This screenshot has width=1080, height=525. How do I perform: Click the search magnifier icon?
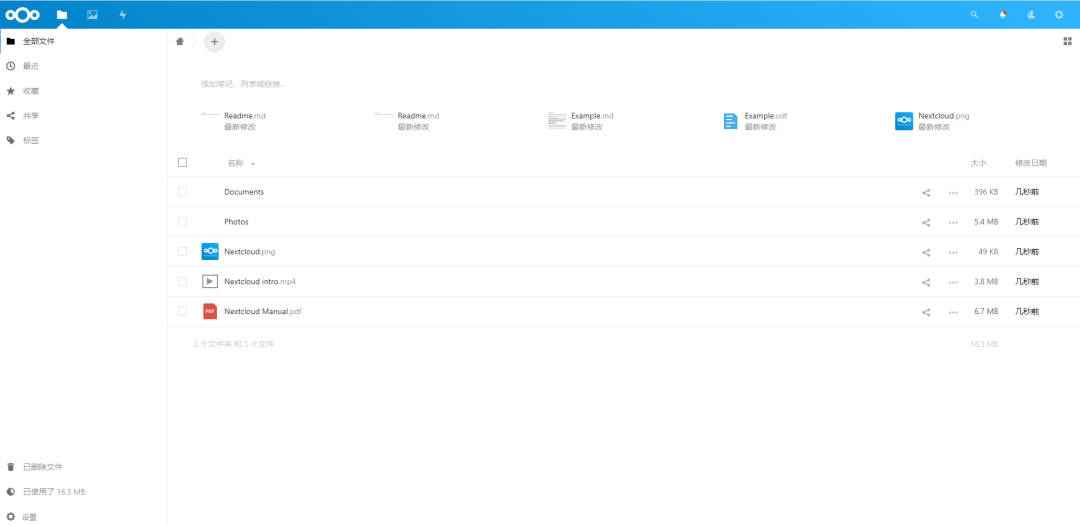(975, 15)
